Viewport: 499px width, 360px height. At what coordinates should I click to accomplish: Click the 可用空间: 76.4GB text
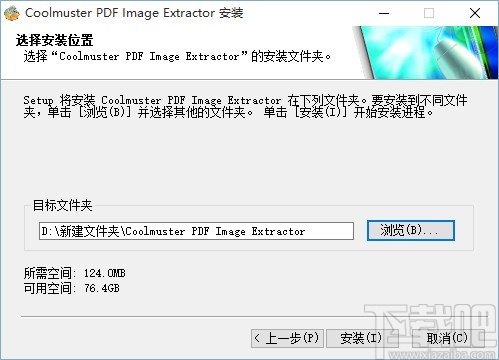point(71,288)
